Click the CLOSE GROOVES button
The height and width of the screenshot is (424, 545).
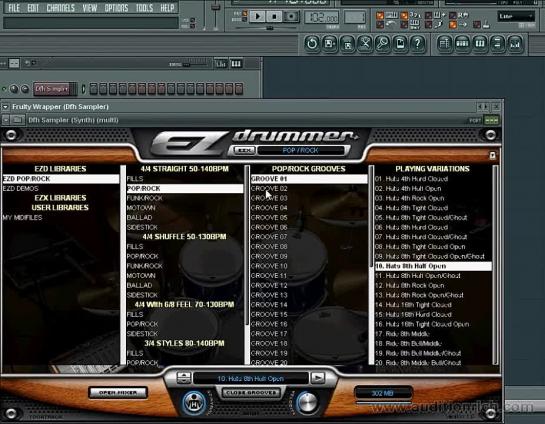[251, 393]
